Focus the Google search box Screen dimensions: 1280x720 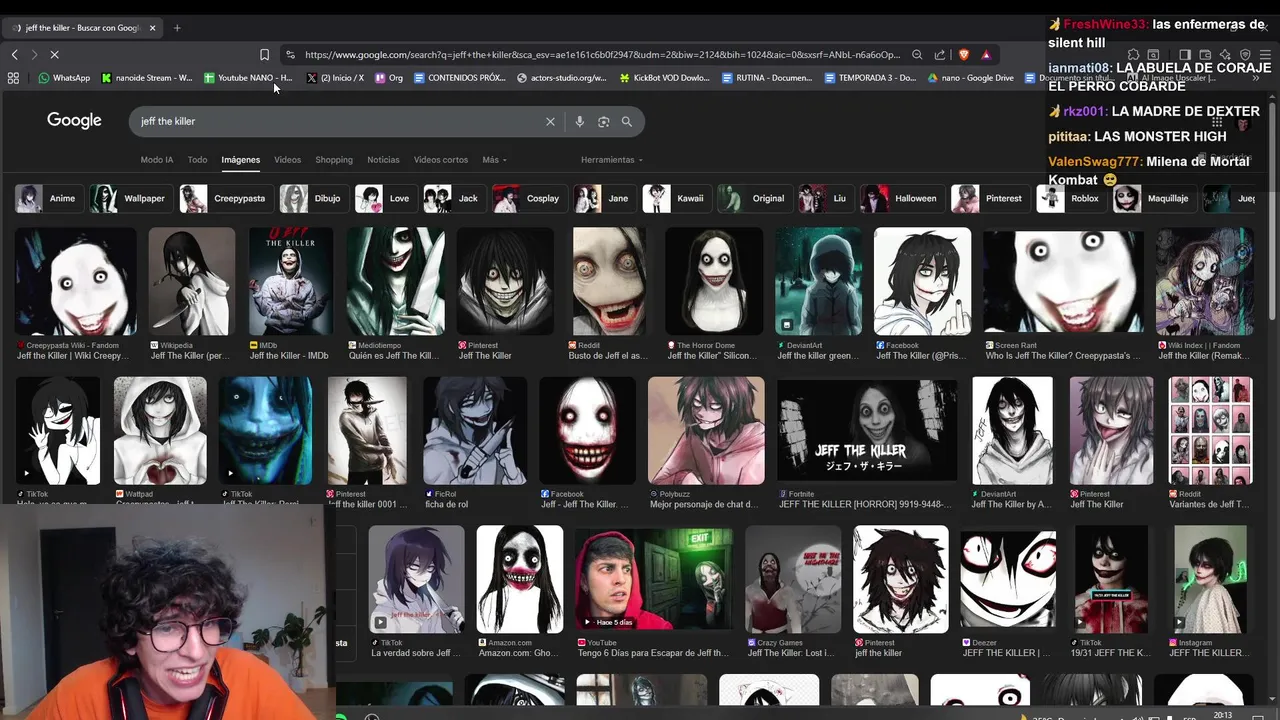click(340, 121)
